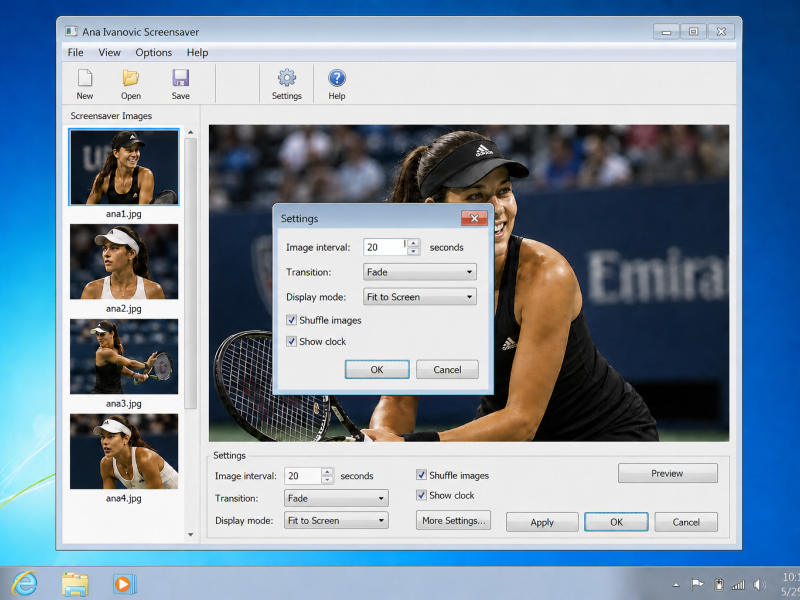Show hidden tray icons arrow

coord(676,585)
